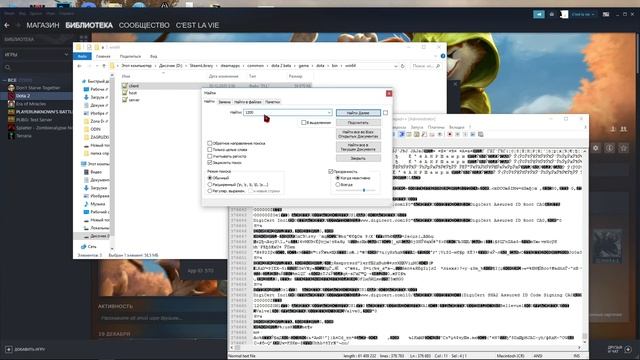Select Don't Starve Together in library
640x360 pixels.
click(38, 88)
